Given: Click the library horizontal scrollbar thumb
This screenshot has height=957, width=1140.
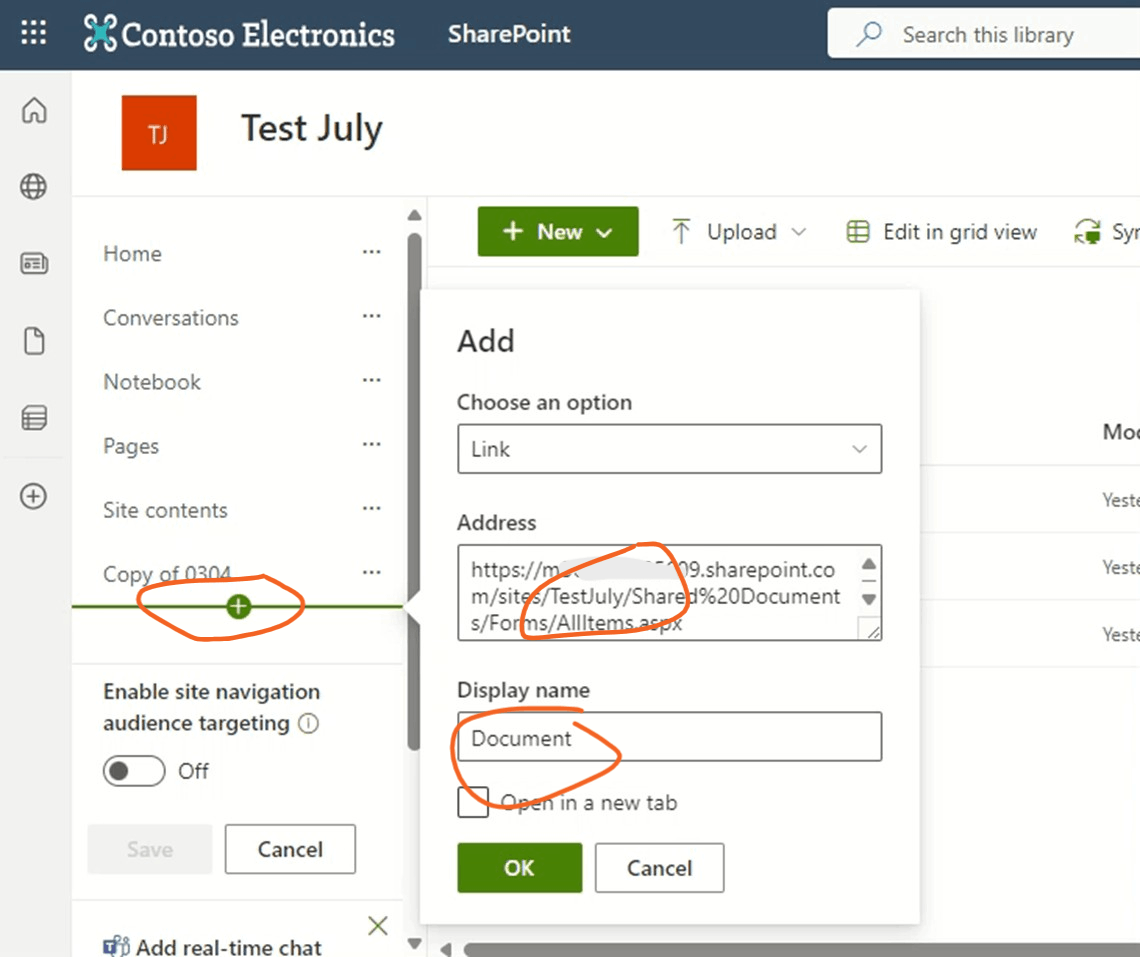Looking at the screenshot, I should (802, 950).
